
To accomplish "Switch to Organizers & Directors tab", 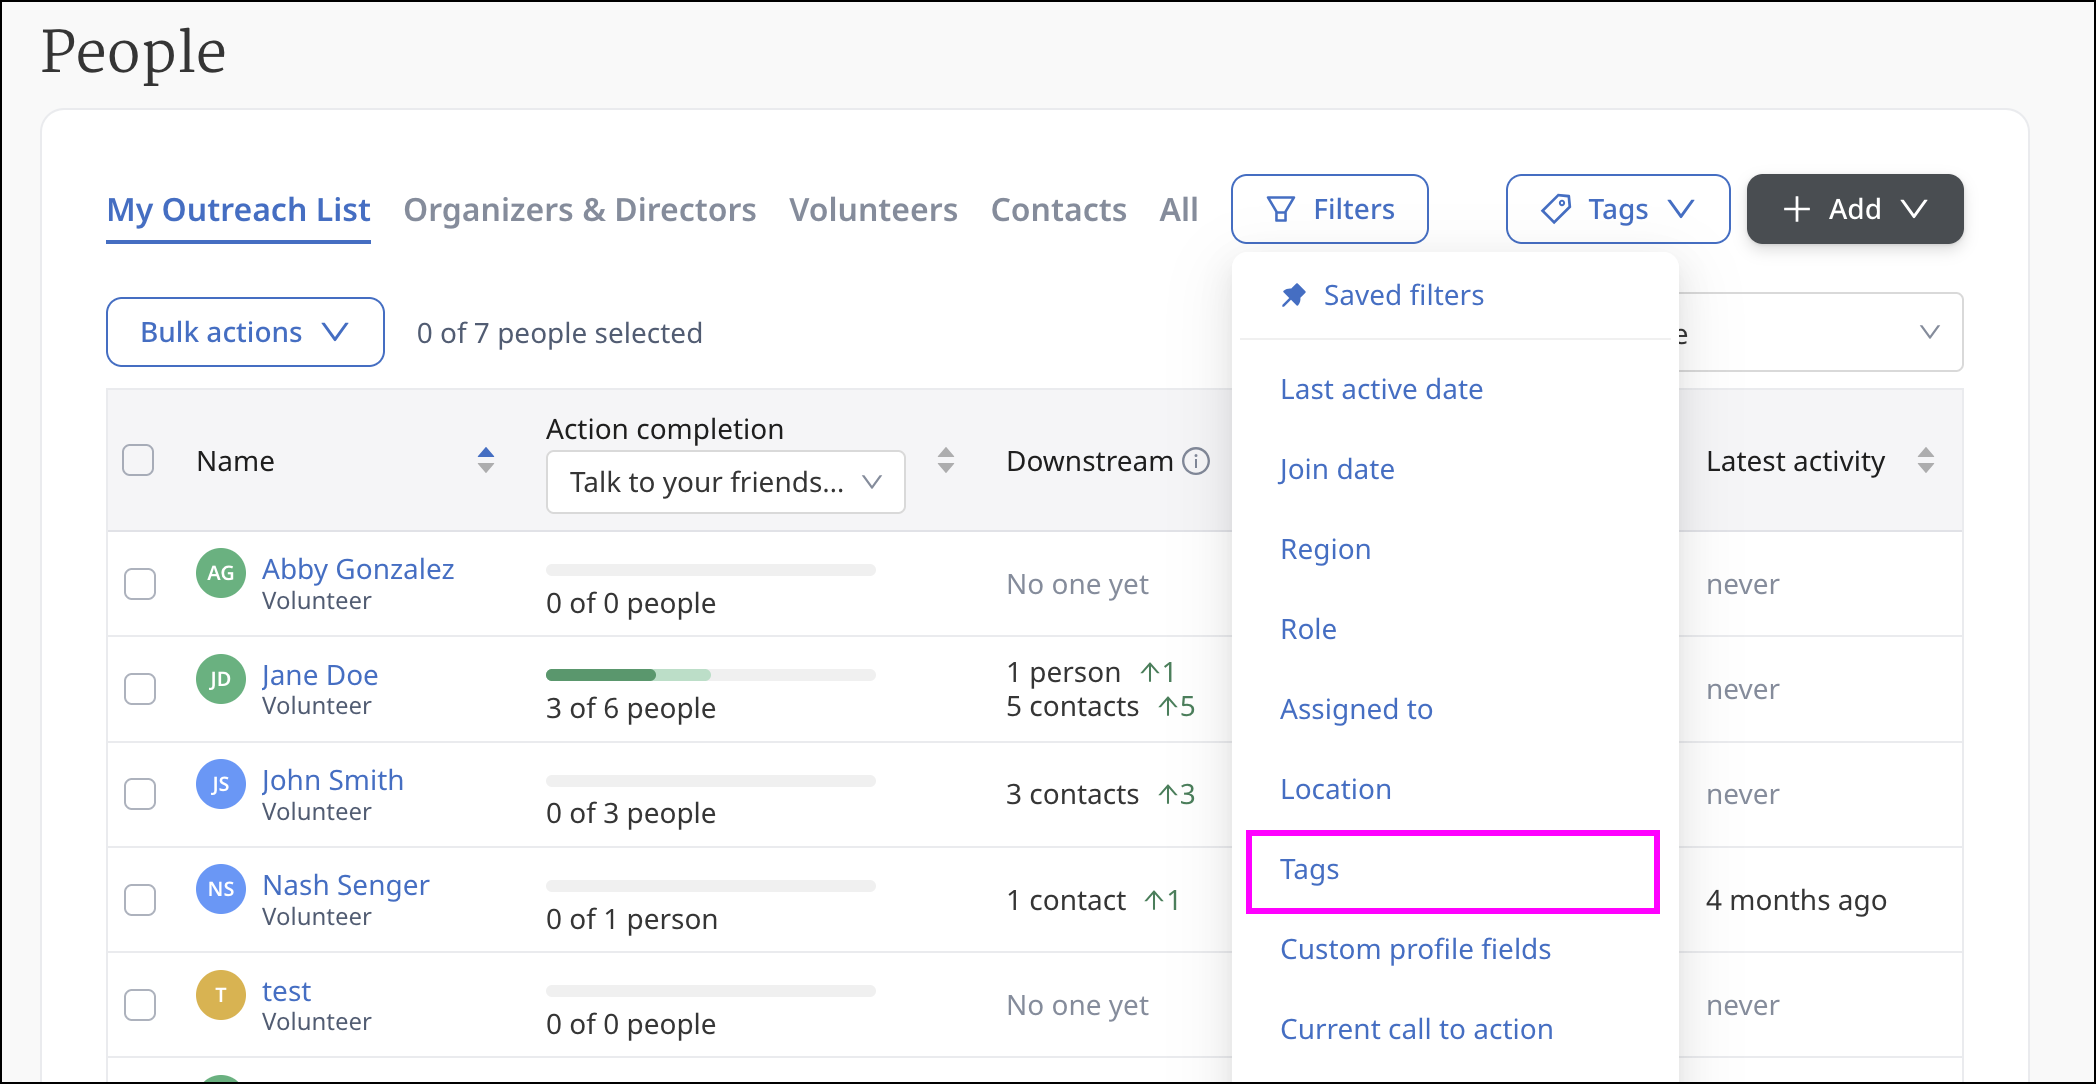I will pos(579,210).
